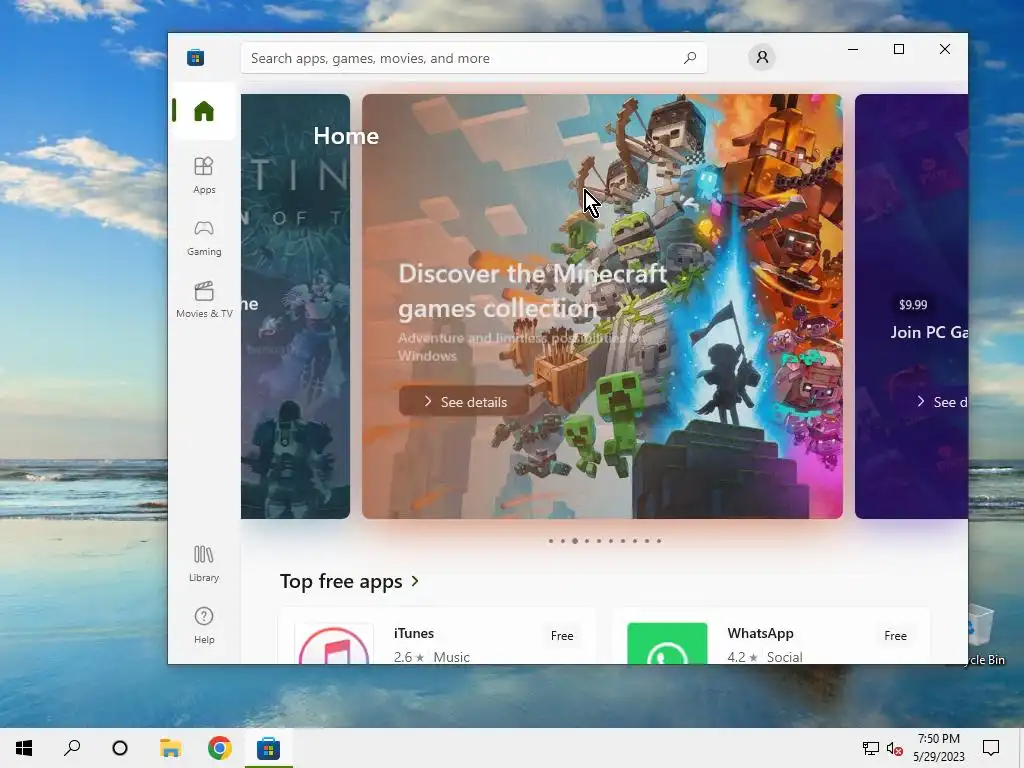Open the Help section
The image size is (1024, 768).
click(204, 625)
